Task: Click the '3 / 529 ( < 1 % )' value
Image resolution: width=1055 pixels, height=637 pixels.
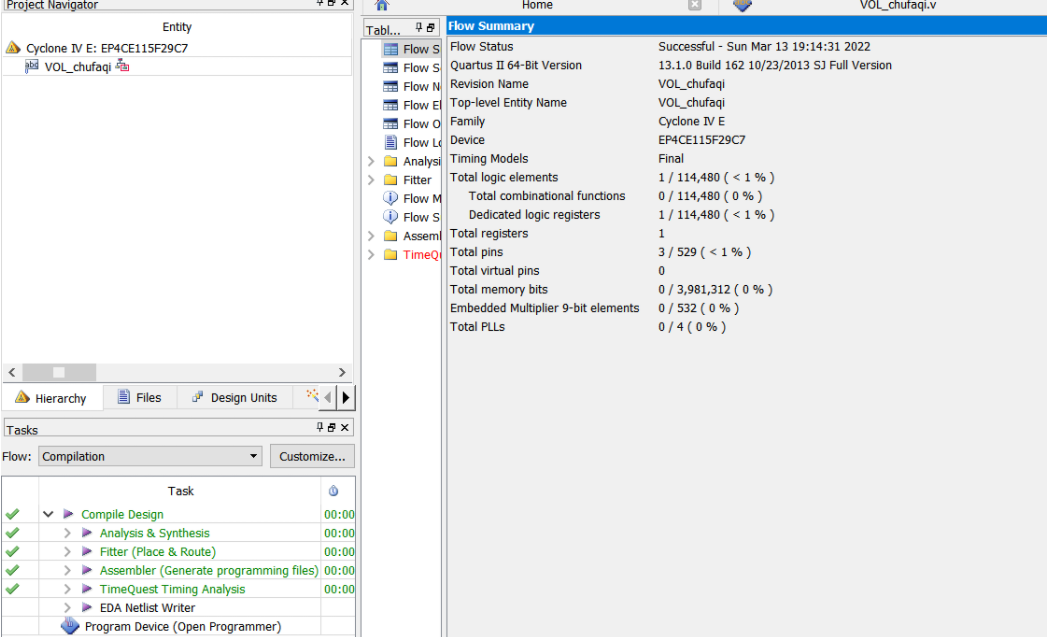Action: coord(704,252)
